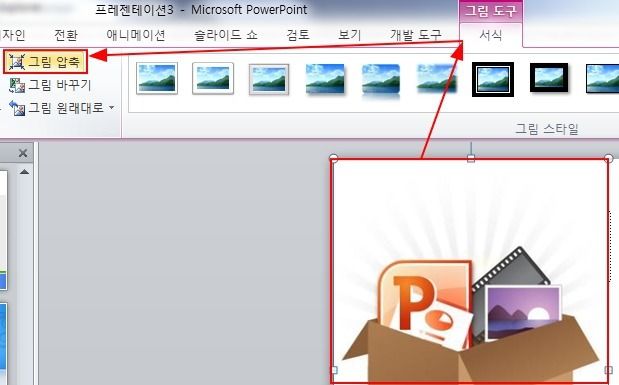The width and height of the screenshot is (619, 385).
Task: Close the slide thumbnail pane with X
Action: 23,153
